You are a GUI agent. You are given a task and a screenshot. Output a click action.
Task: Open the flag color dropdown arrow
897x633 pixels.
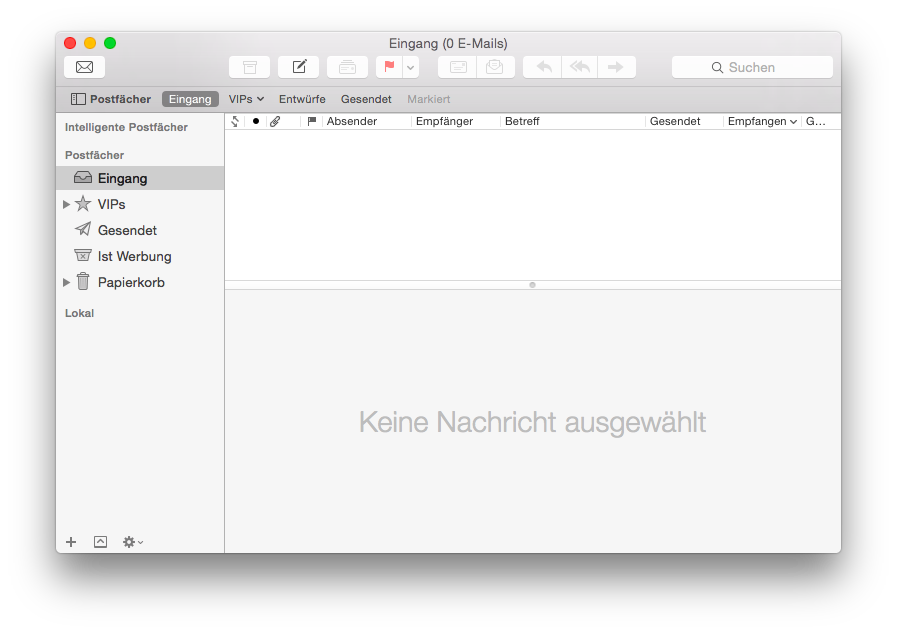411,67
